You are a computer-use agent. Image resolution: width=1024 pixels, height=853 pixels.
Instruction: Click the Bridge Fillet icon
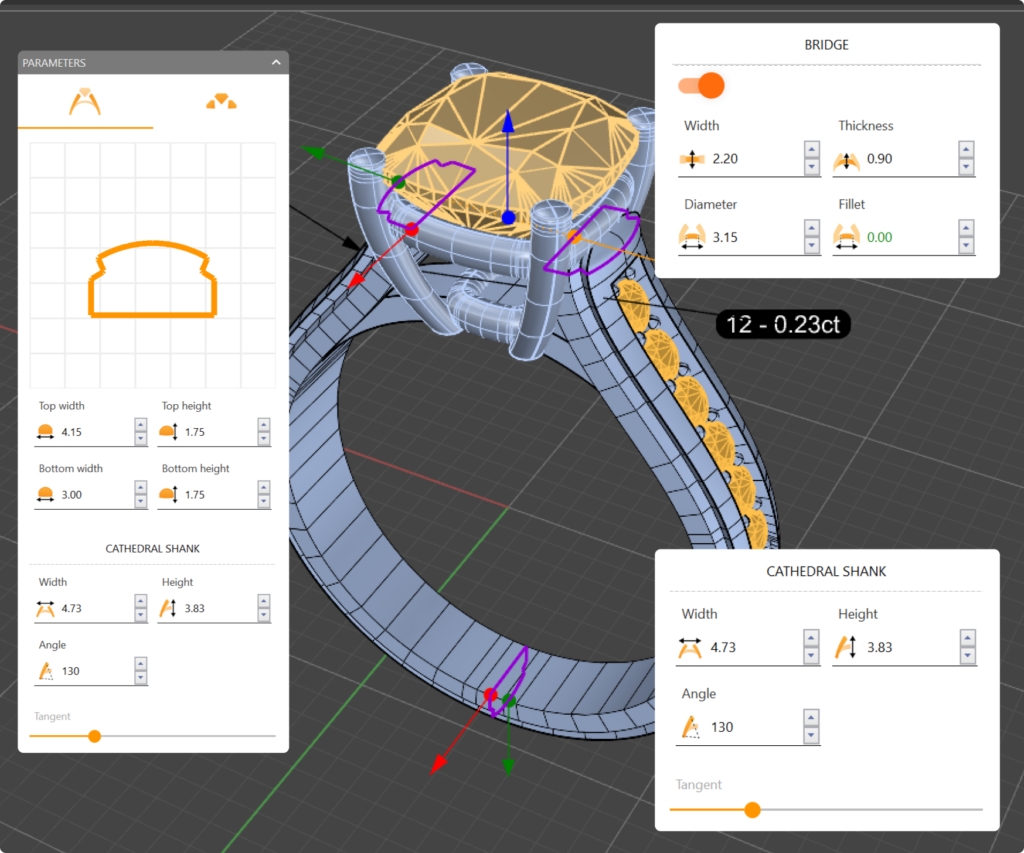click(x=847, y=237)
